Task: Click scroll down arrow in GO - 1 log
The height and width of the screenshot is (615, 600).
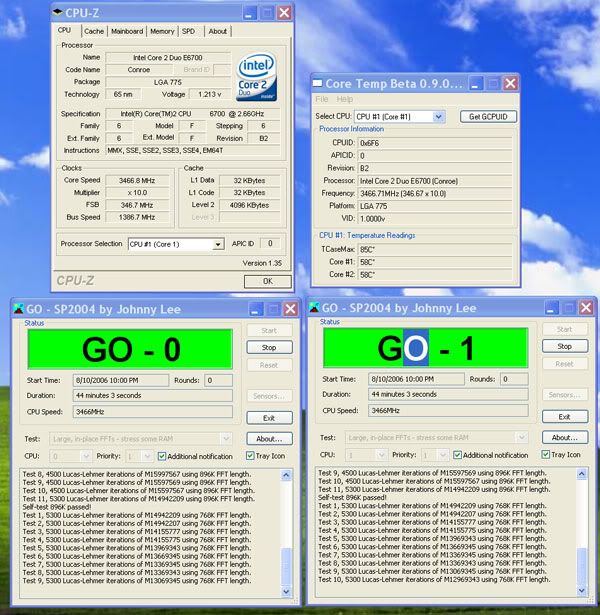Action: [582, 590]
